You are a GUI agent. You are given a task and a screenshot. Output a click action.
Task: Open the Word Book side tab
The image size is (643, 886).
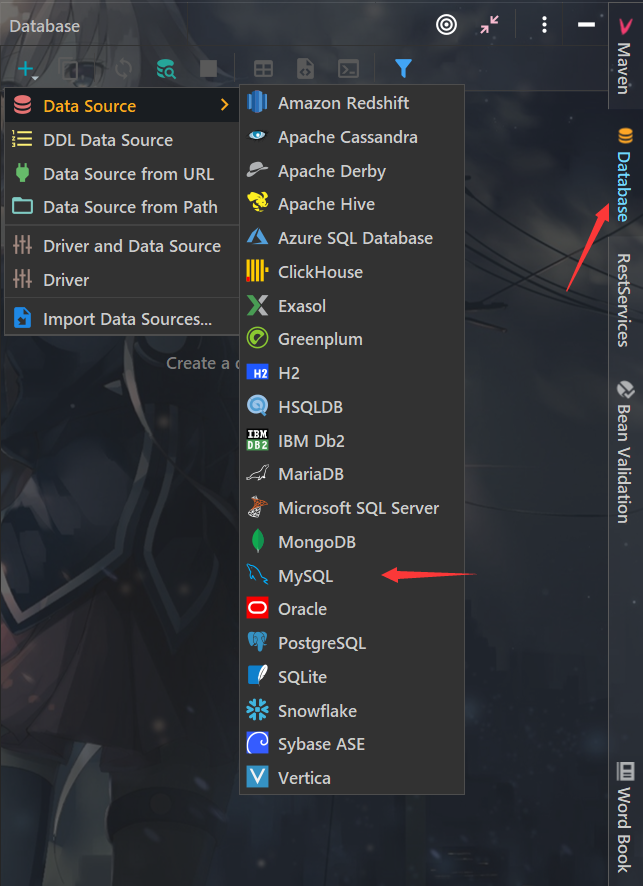624,817
